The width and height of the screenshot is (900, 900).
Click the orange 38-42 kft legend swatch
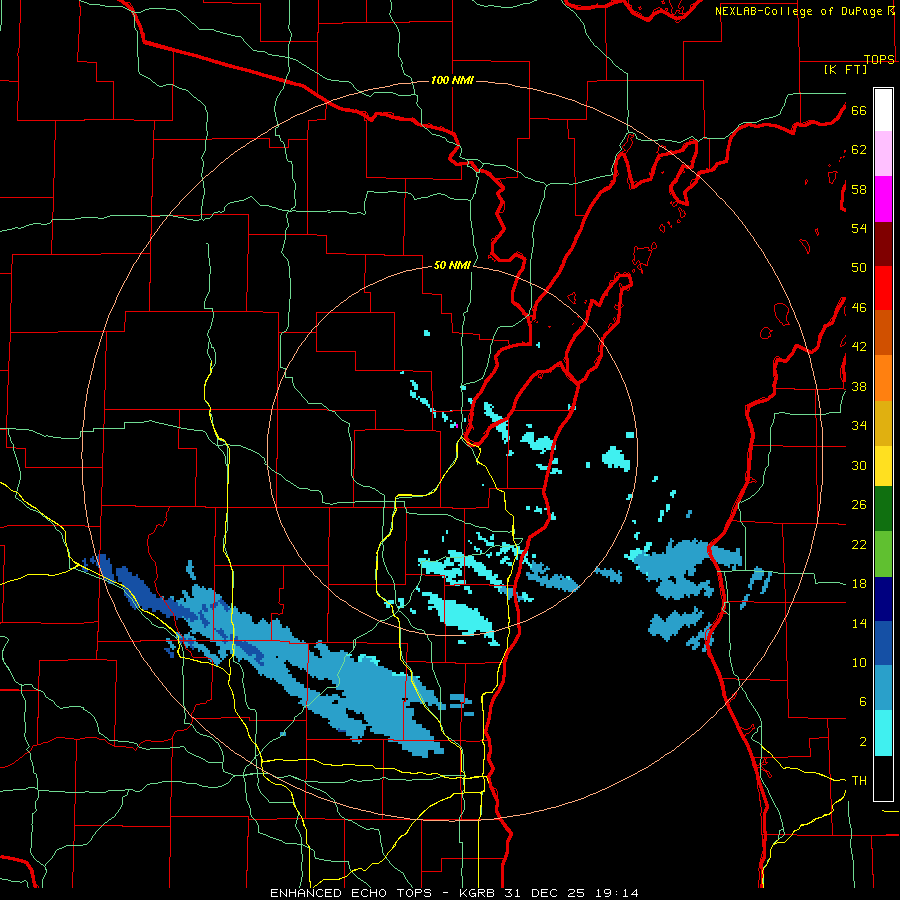pos(883,377)
